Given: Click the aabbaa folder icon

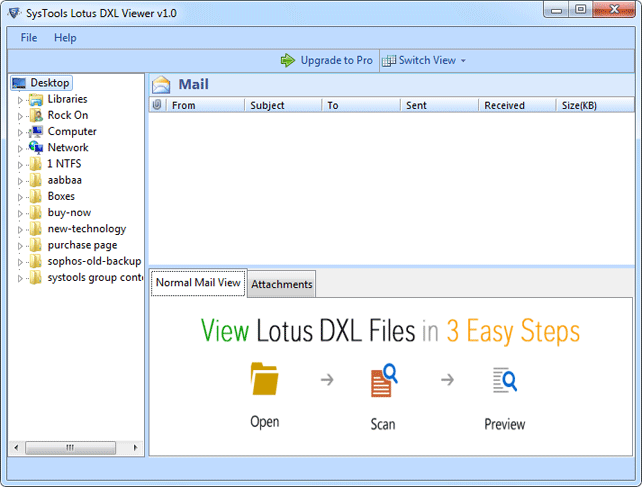Looking at the screenshot, I should point(36,180).
